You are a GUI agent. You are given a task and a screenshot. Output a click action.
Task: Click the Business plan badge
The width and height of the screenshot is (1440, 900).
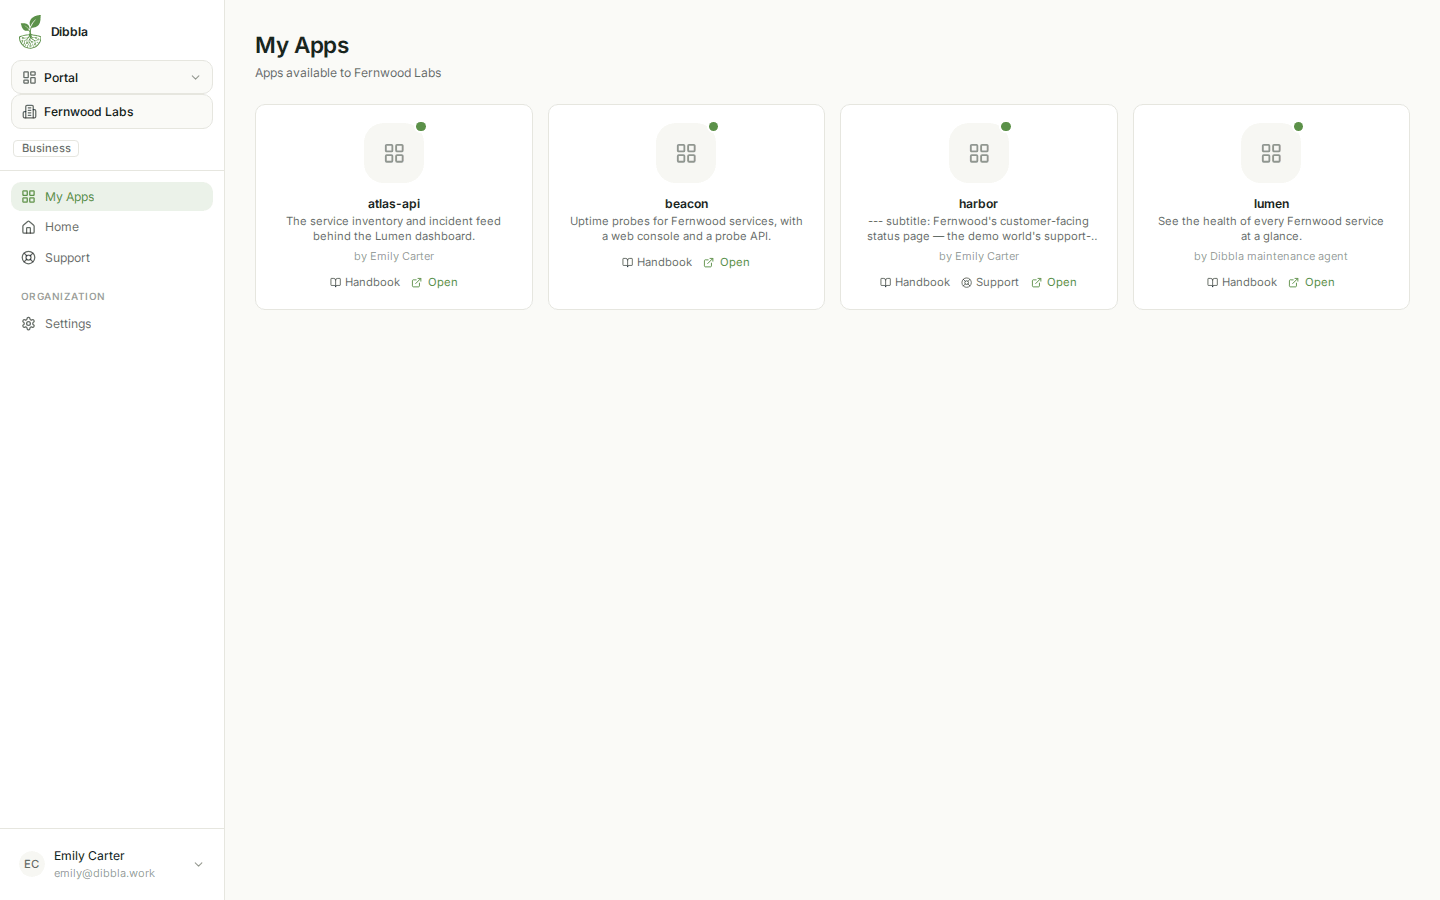(x=46, y=148)
